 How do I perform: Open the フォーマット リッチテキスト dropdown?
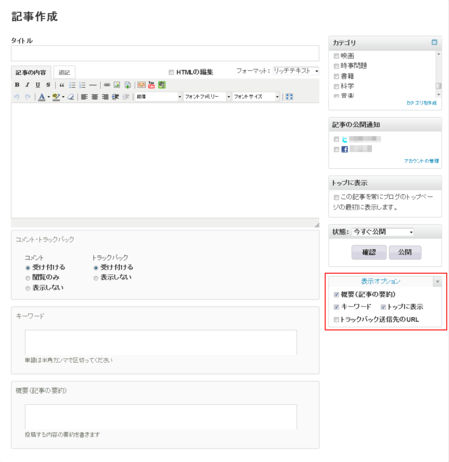pos(296,71)
